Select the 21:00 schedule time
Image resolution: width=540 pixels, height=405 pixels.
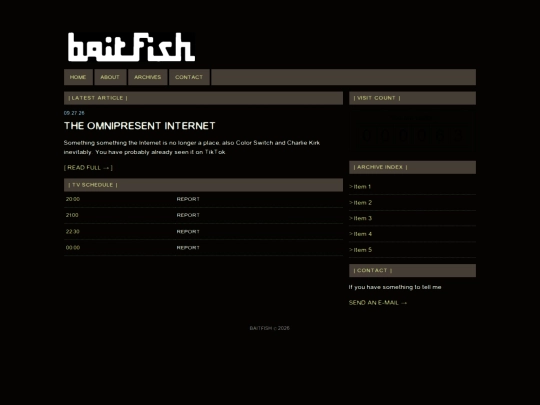coord(72,215)
